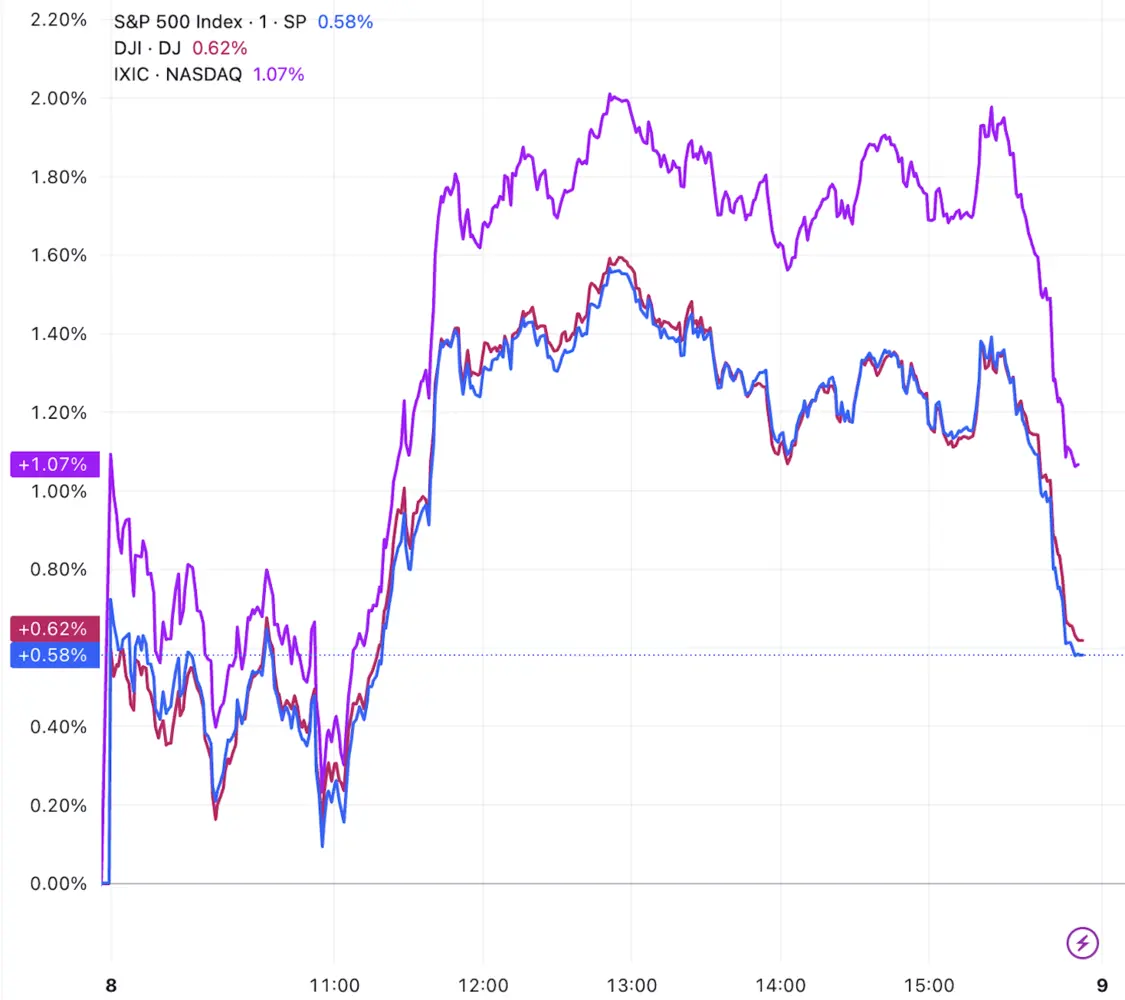Click the 1.60% percentage axis label

pos(58,255)
